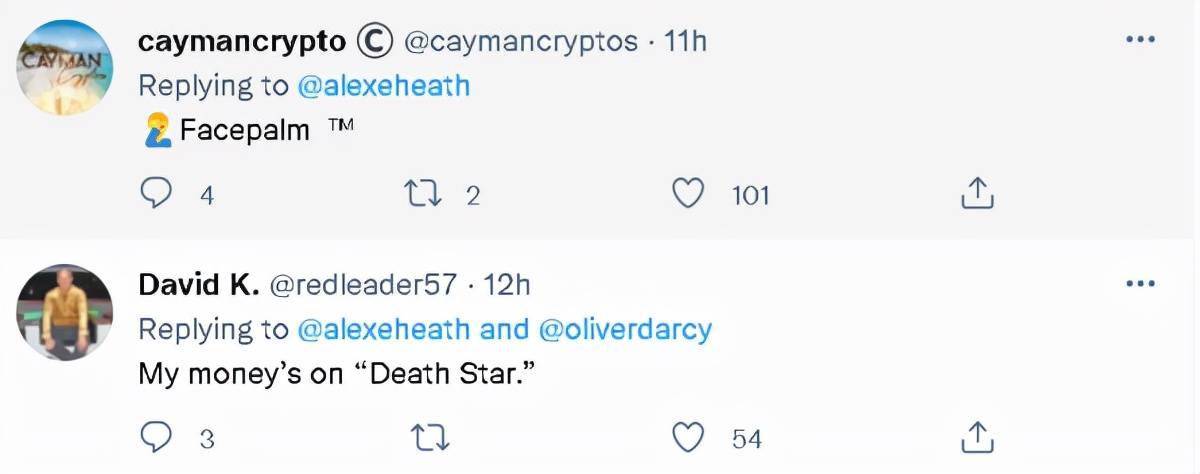Share caymancrypto's tweet
Image resolution: width=1200 pixels, height=474 pixels.
[x=977, y=193]
